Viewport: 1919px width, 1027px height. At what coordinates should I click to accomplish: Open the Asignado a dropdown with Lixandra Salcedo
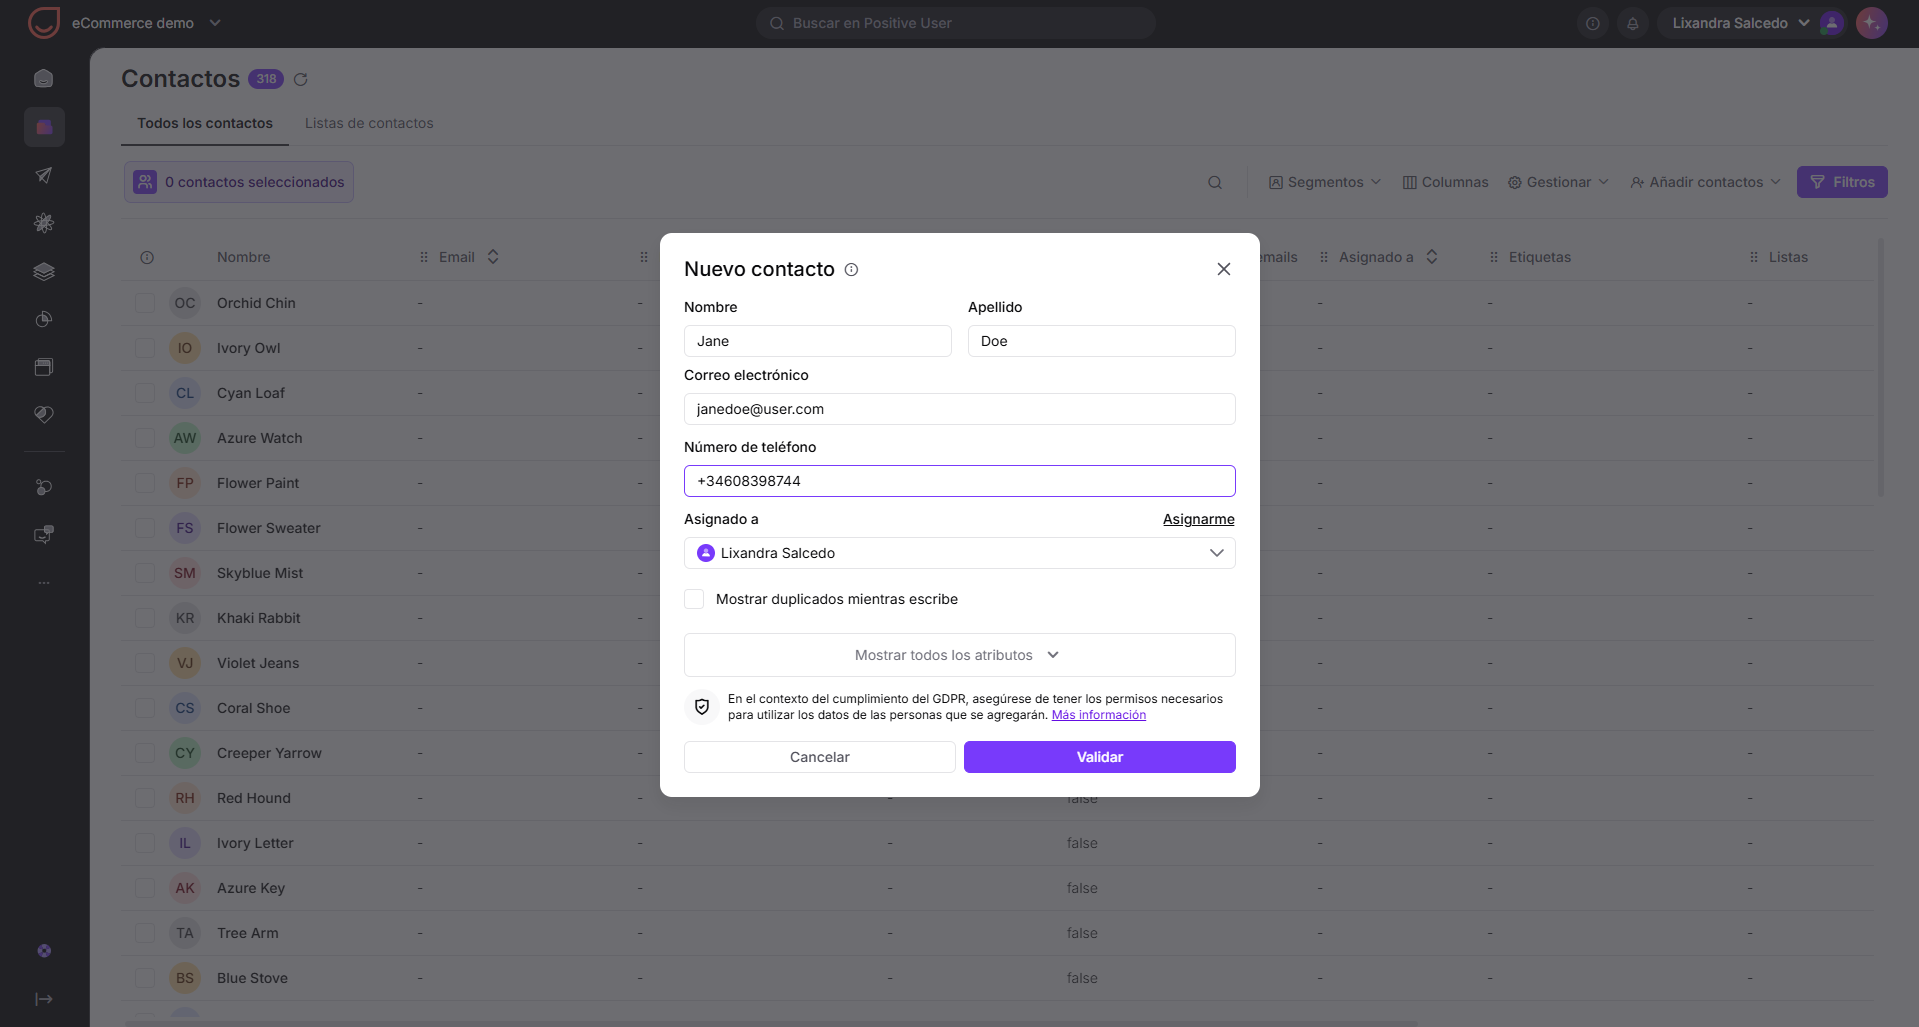(960, 553)
